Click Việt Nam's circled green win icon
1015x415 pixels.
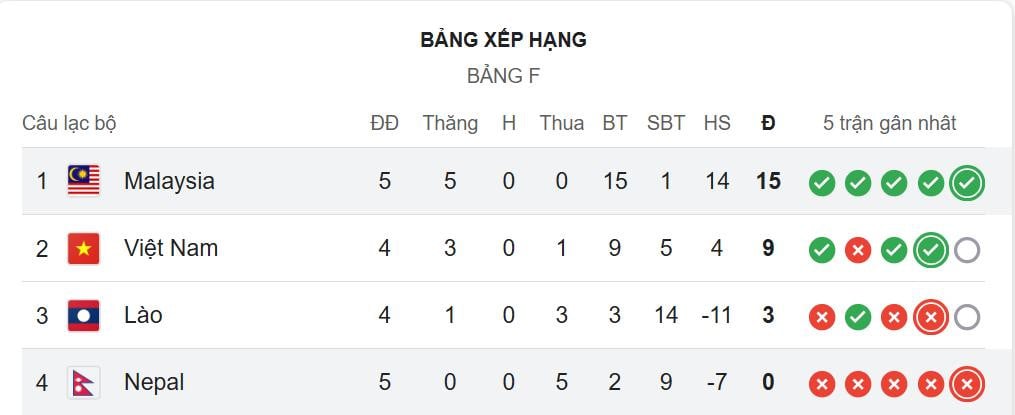[x=930, y=250]
